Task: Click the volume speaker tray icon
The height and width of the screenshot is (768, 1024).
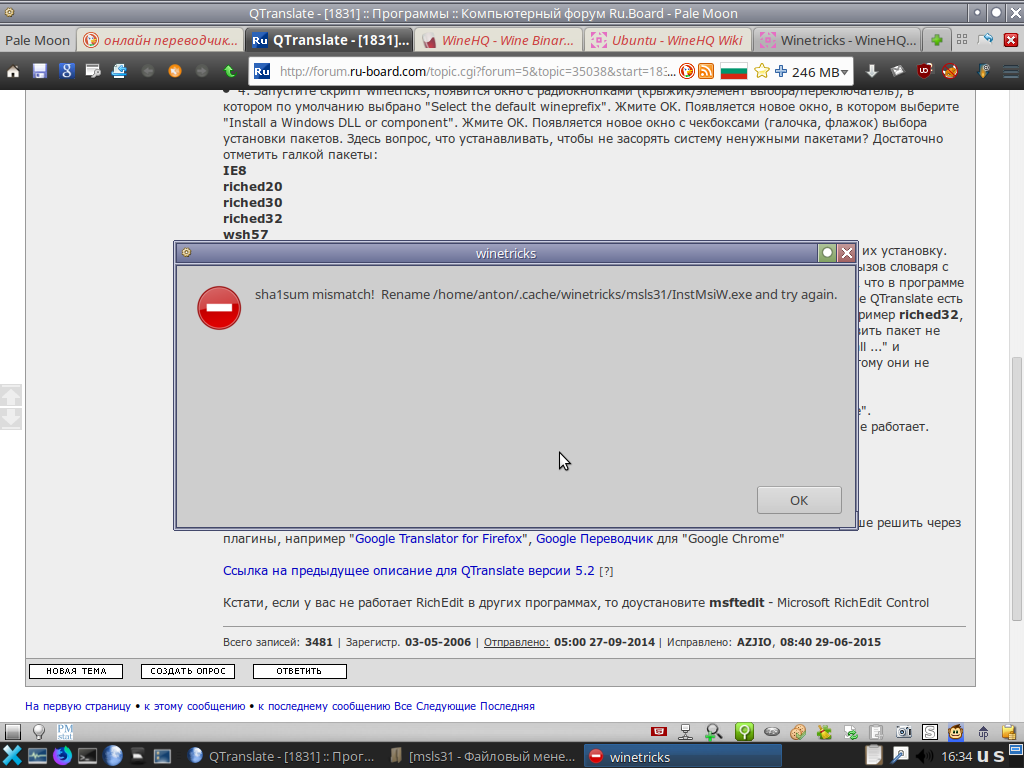Action: click(925, 756)
